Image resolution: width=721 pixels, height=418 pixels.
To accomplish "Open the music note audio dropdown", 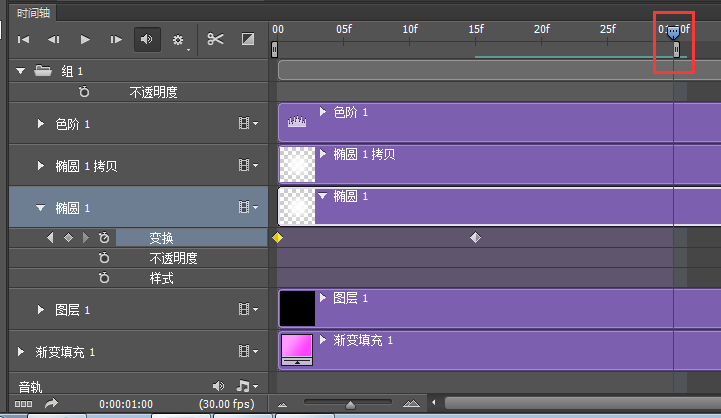I will (244, 385).
